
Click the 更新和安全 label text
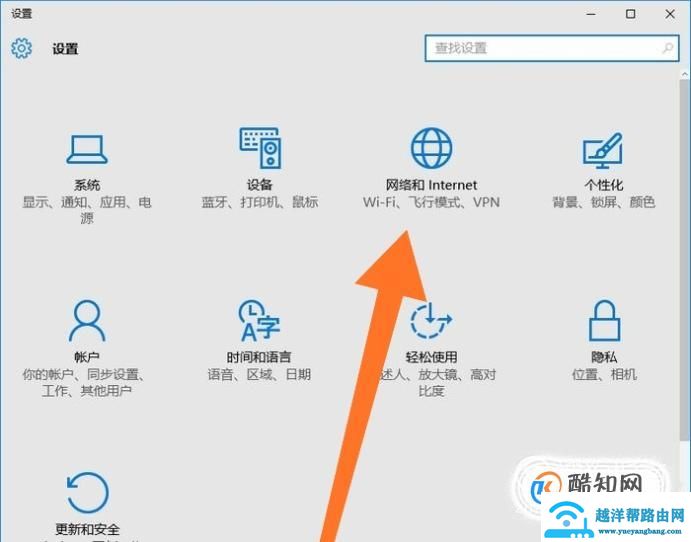(87, 529)
